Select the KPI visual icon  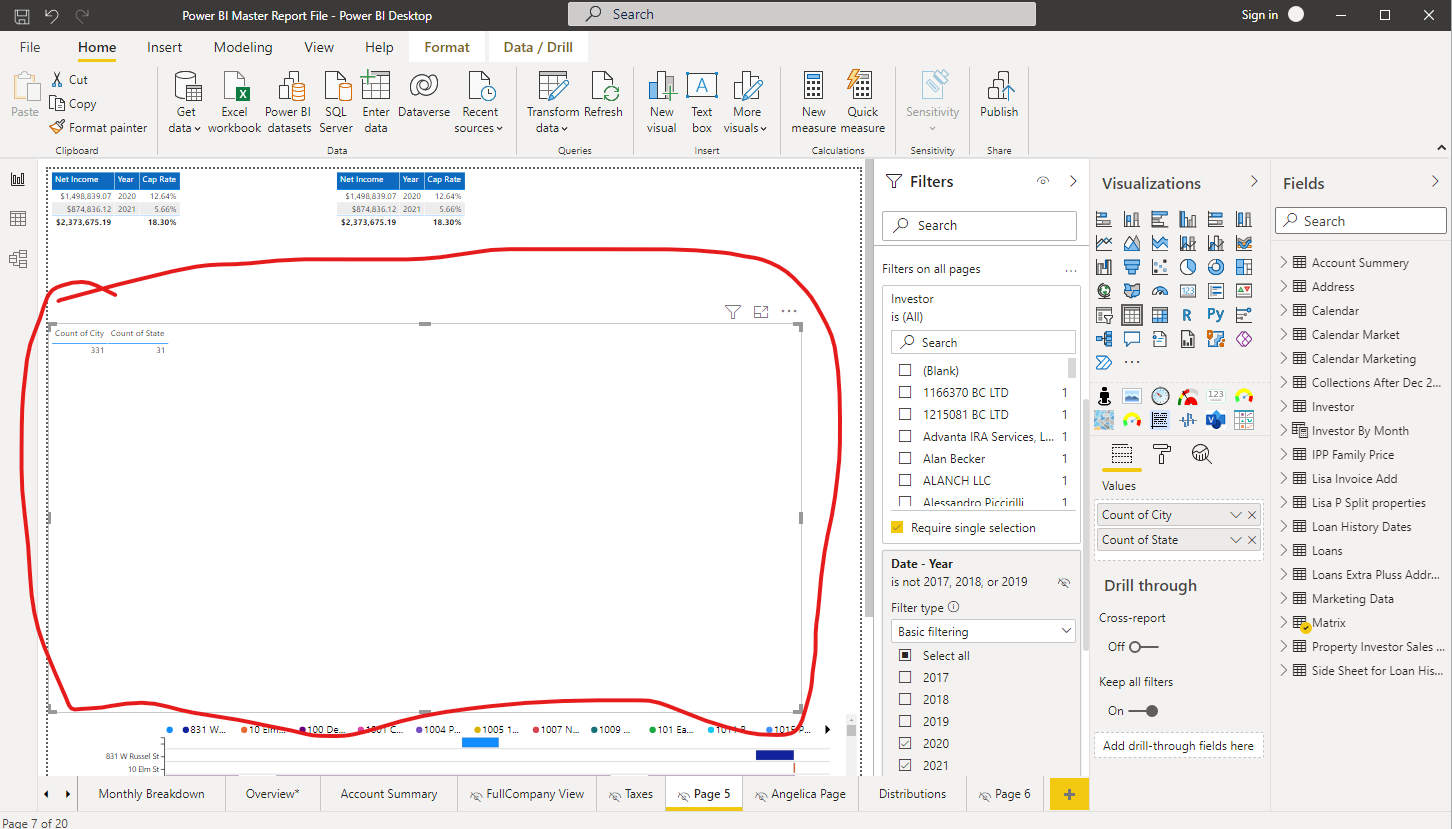tap(1244, 291)
